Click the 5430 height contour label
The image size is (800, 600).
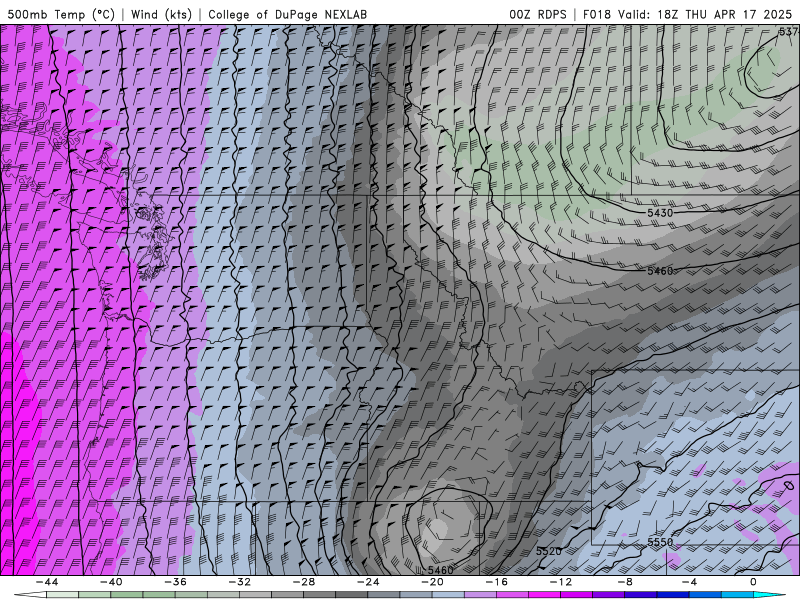tap(660, 213)
